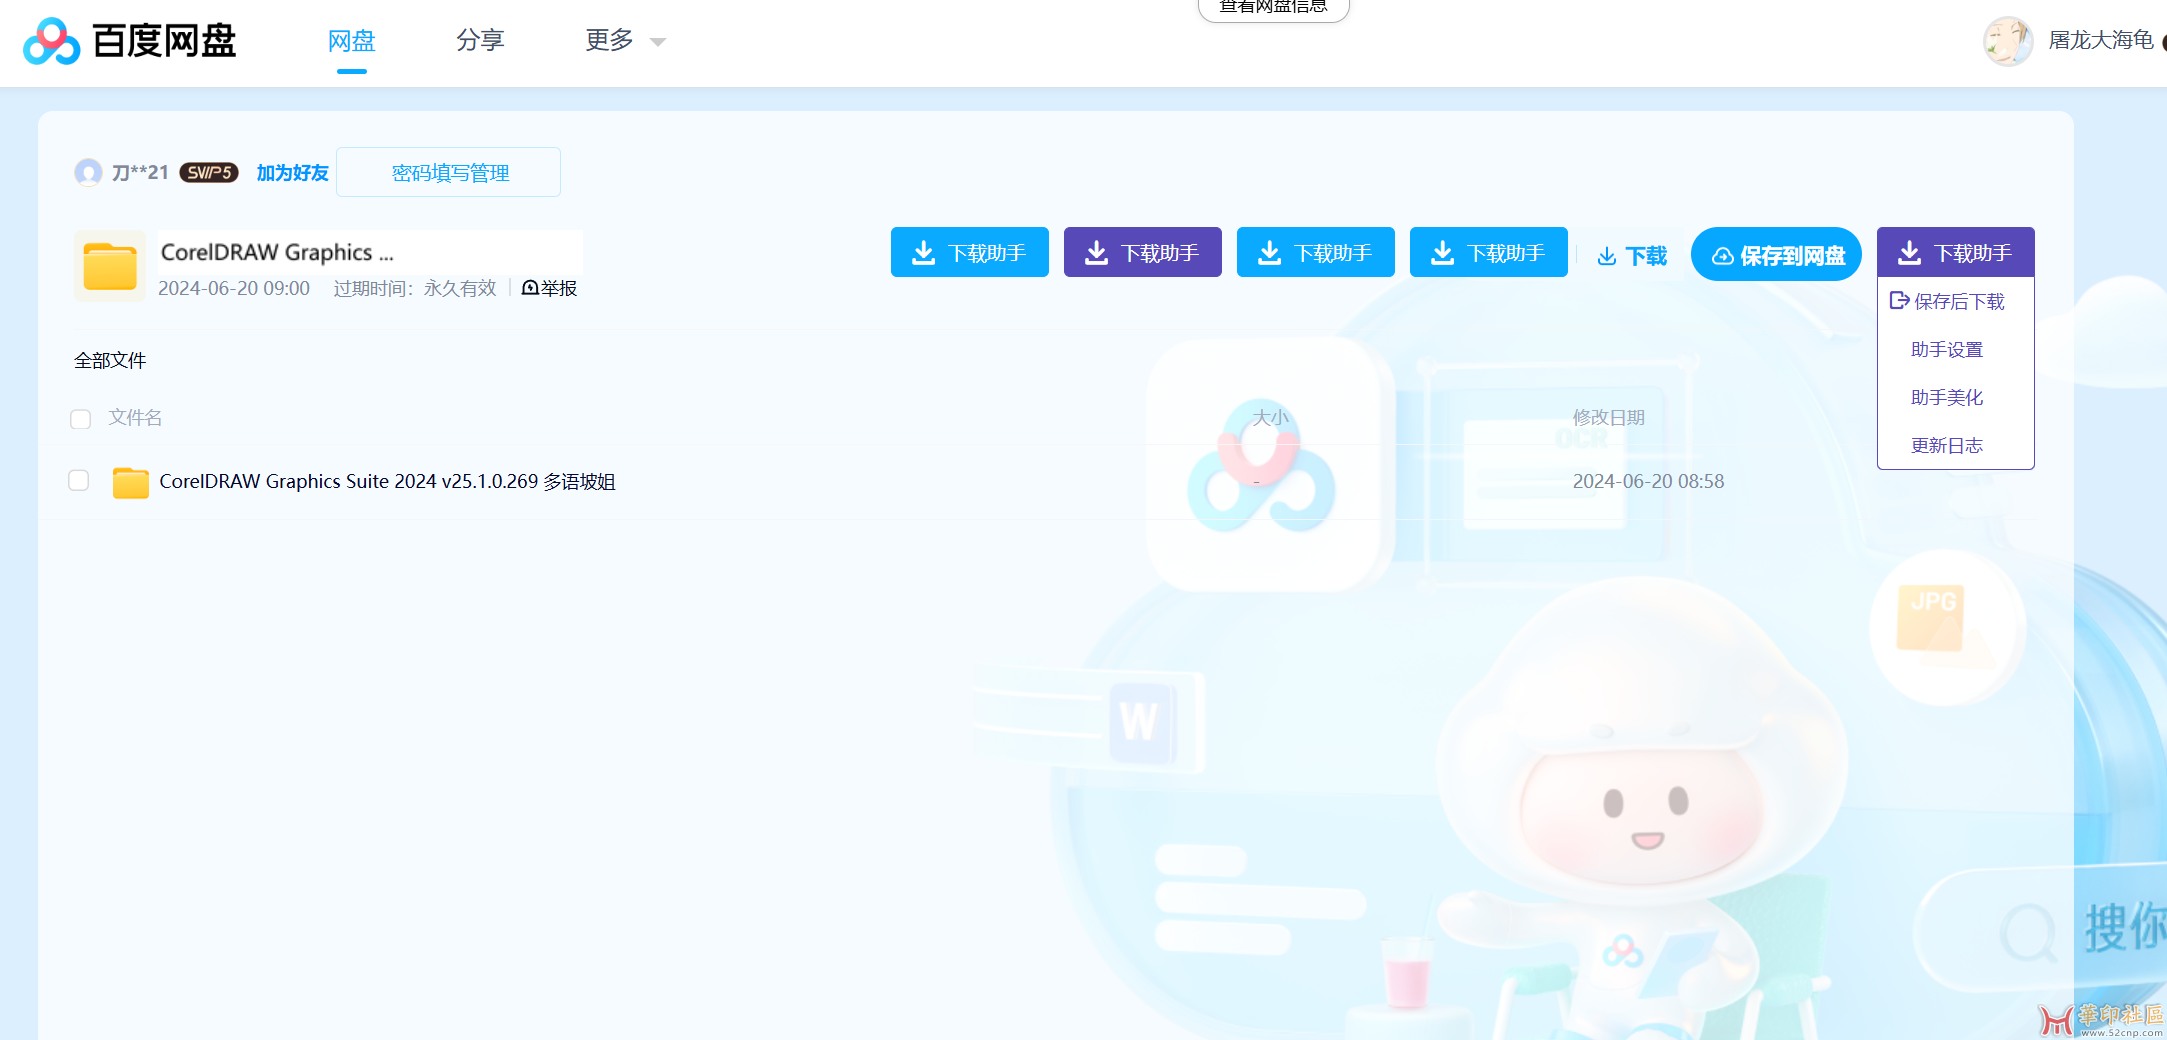Switch to the 分享 tab
Screen dimensions: 2167x1040
[480, 41]
